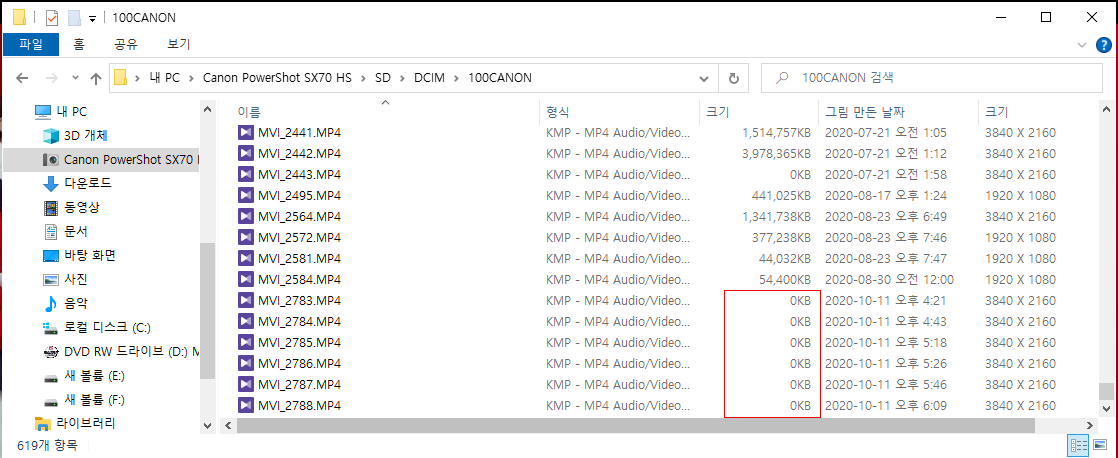Click the SD breadcrumb in the address bar
Screen dimensions: 1118x458
[x=383, y=78]
